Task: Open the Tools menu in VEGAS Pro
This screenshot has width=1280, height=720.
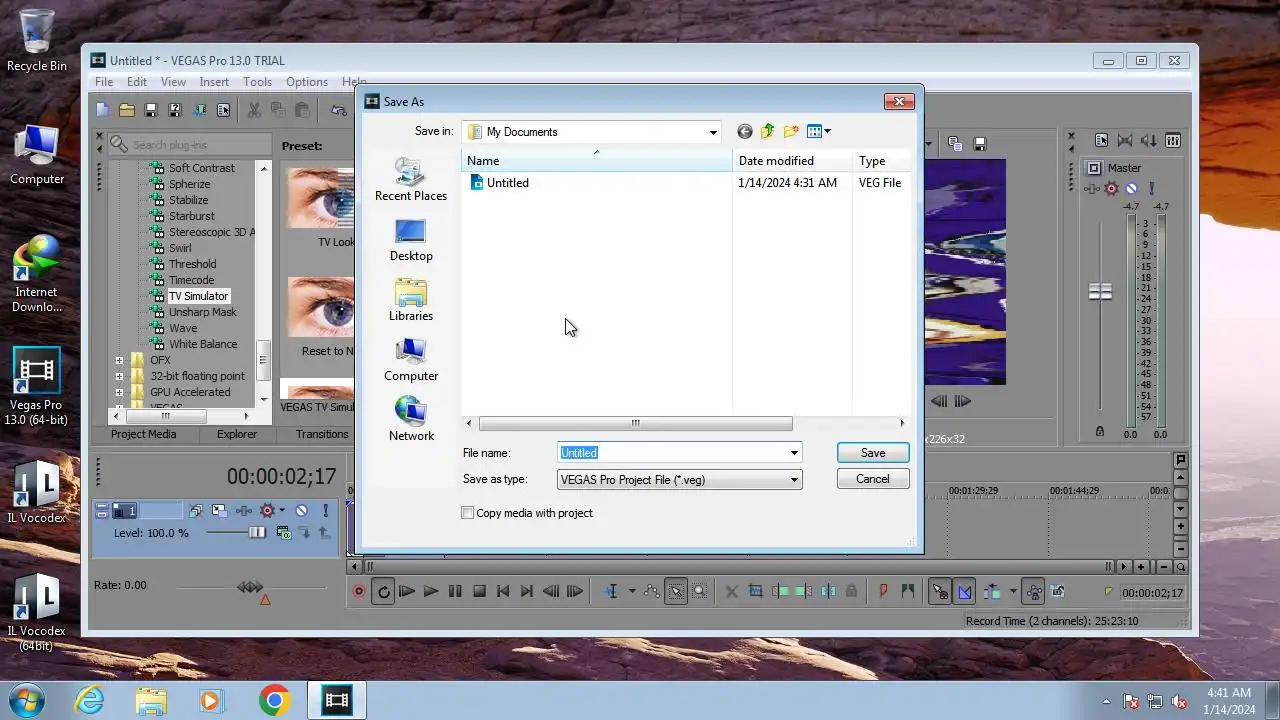Action: [257, 82]
